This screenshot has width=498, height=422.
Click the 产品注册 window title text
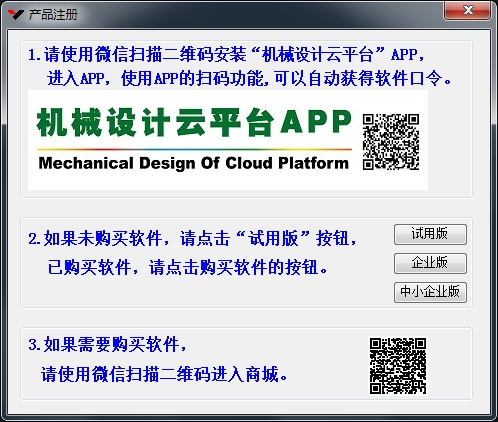53,15
